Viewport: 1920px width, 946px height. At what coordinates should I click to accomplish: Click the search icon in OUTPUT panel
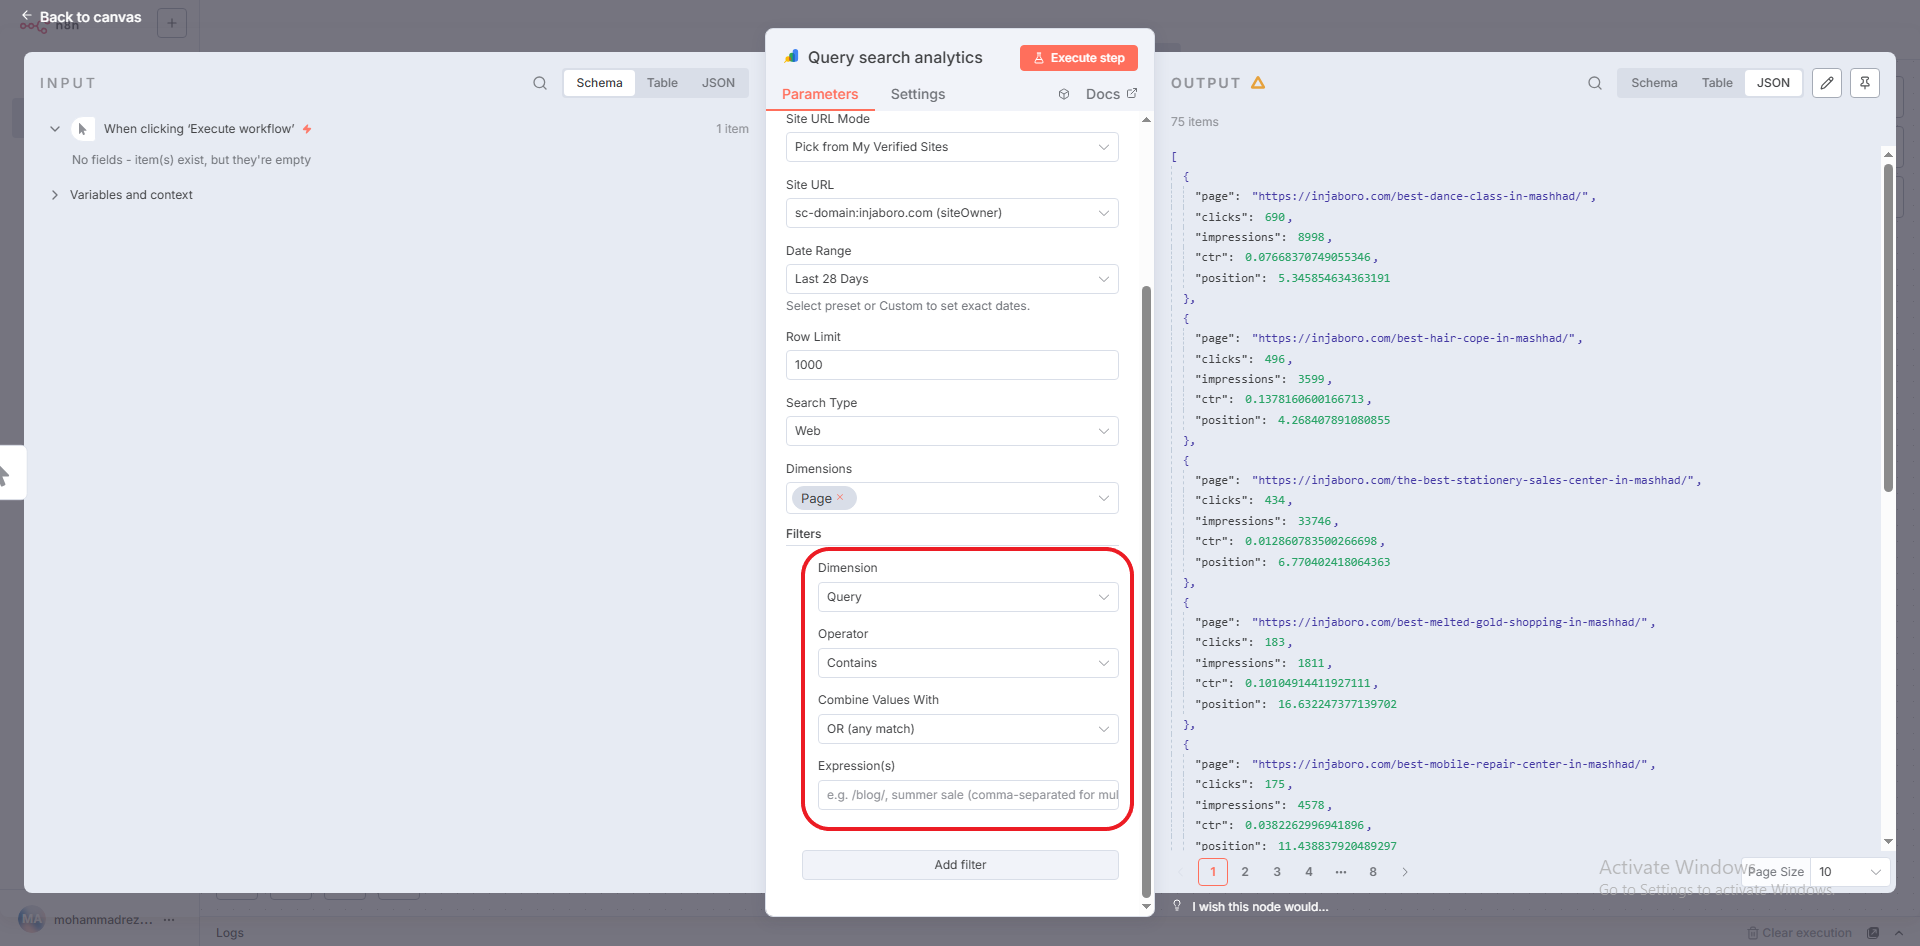click(1595, 83)
